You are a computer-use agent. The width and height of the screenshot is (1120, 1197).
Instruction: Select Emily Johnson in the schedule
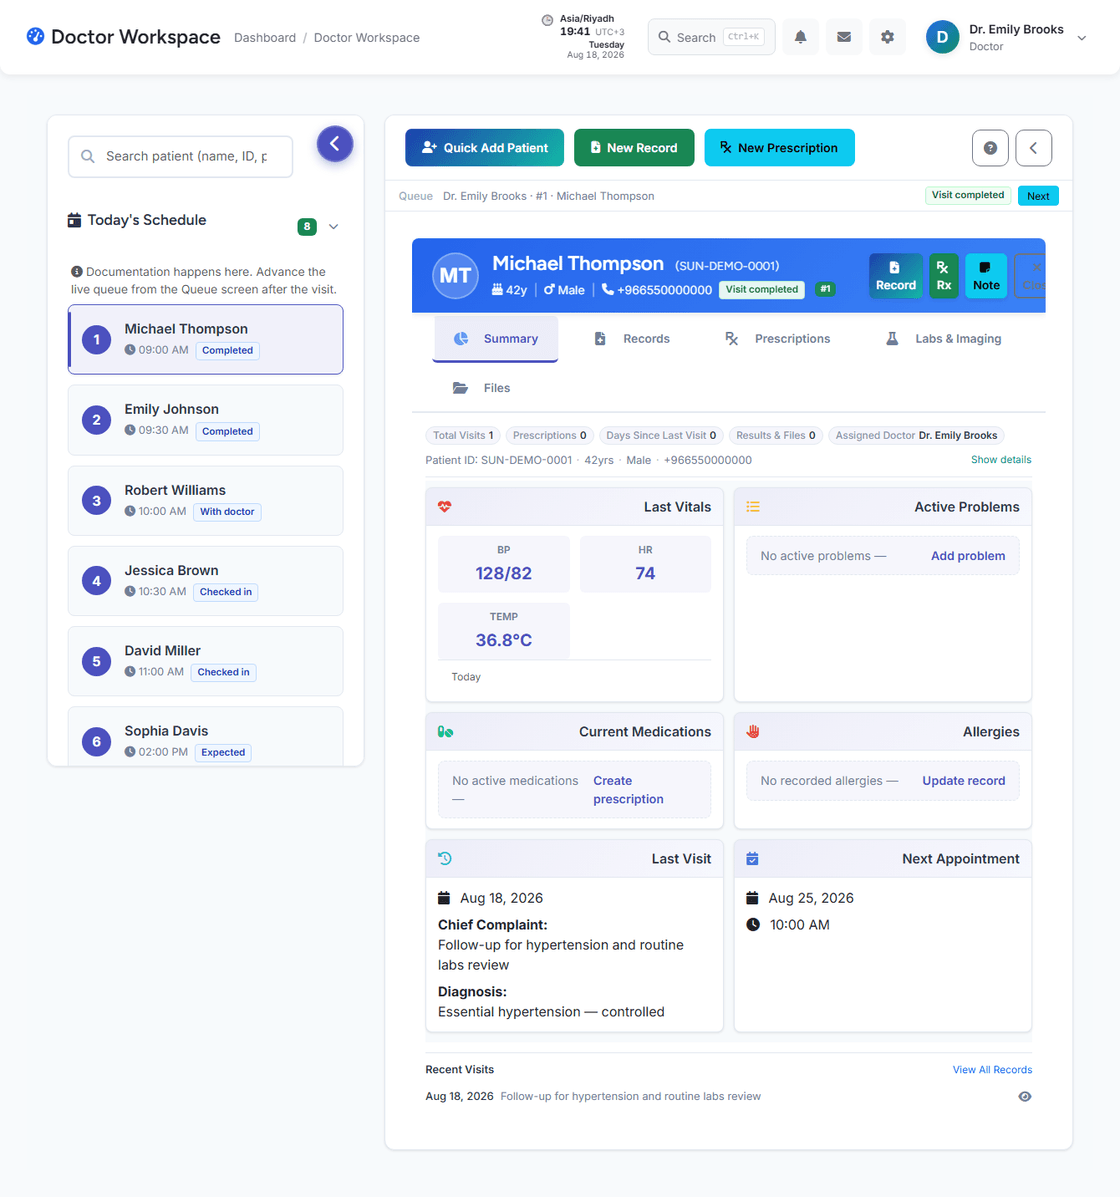[x=205, y=420]
